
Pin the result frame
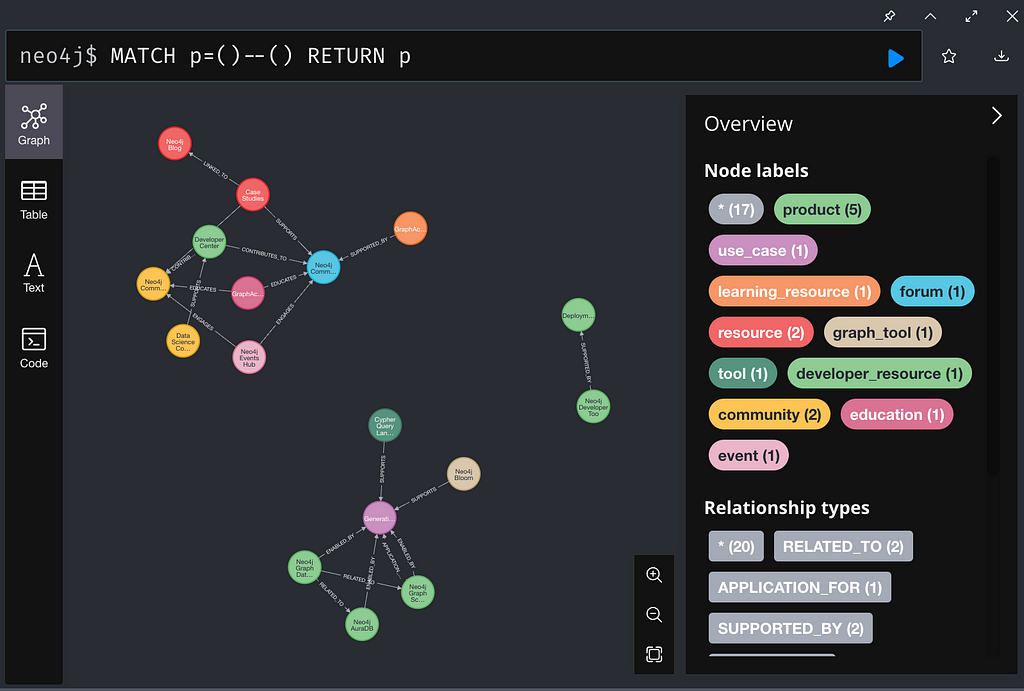tap(889, 16)
